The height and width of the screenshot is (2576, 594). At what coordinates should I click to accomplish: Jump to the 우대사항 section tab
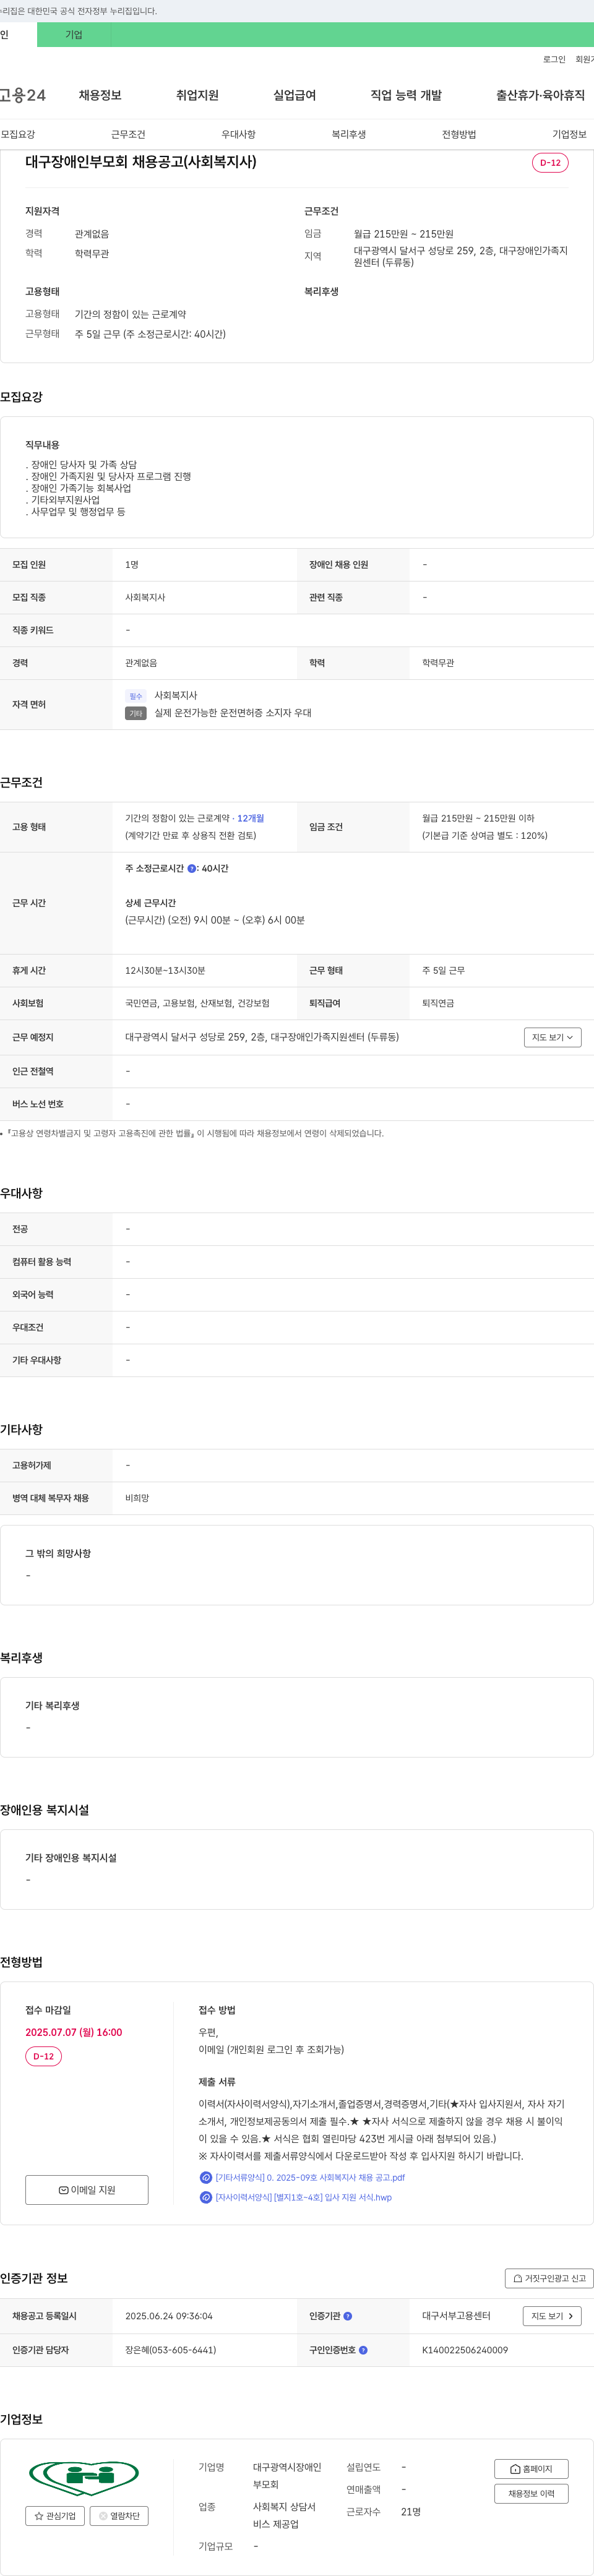coord(238,134)
